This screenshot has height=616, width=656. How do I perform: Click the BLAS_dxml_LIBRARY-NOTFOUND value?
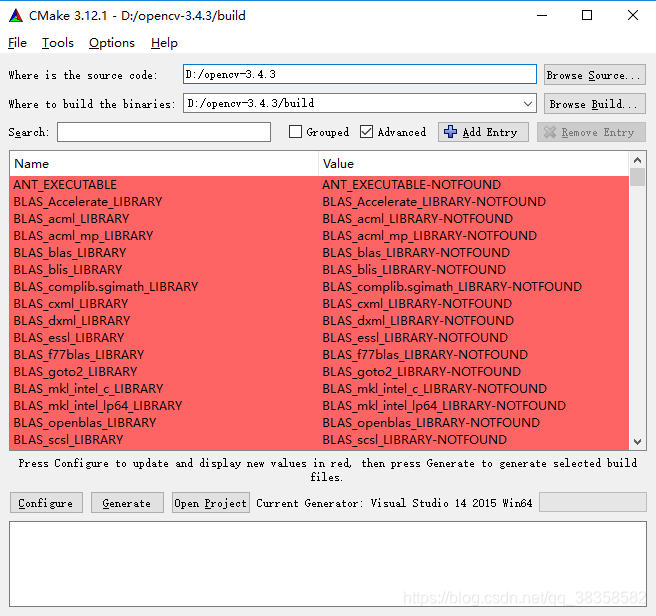(418, 321)
